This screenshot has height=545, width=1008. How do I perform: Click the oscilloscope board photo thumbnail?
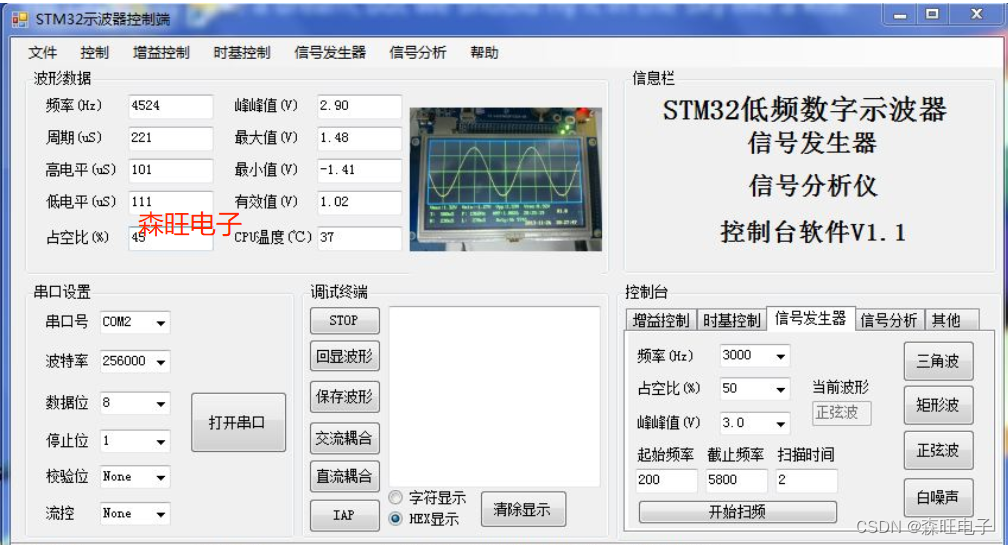tap(506, 179)
